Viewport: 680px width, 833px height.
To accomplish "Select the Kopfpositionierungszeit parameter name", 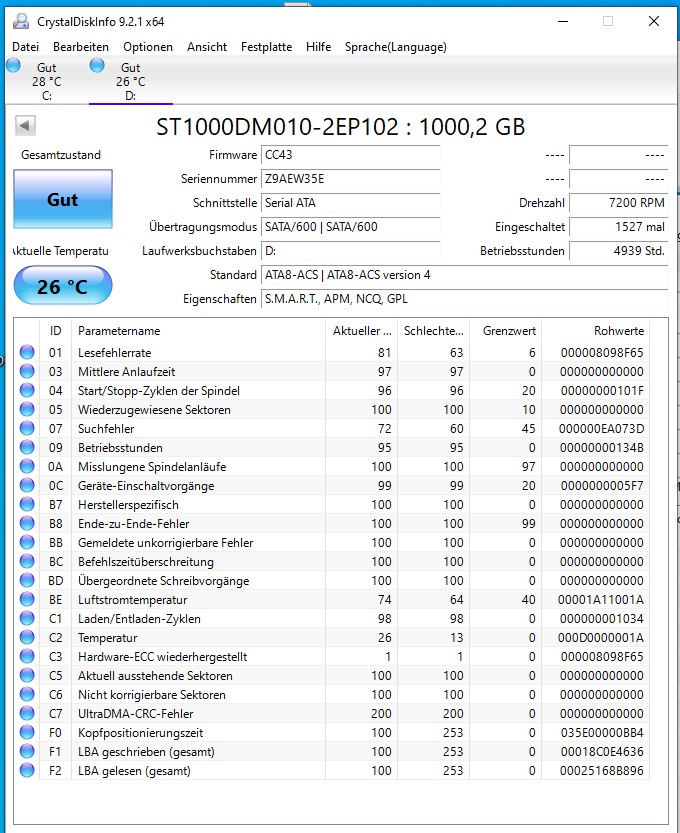I will click(141, 733).
